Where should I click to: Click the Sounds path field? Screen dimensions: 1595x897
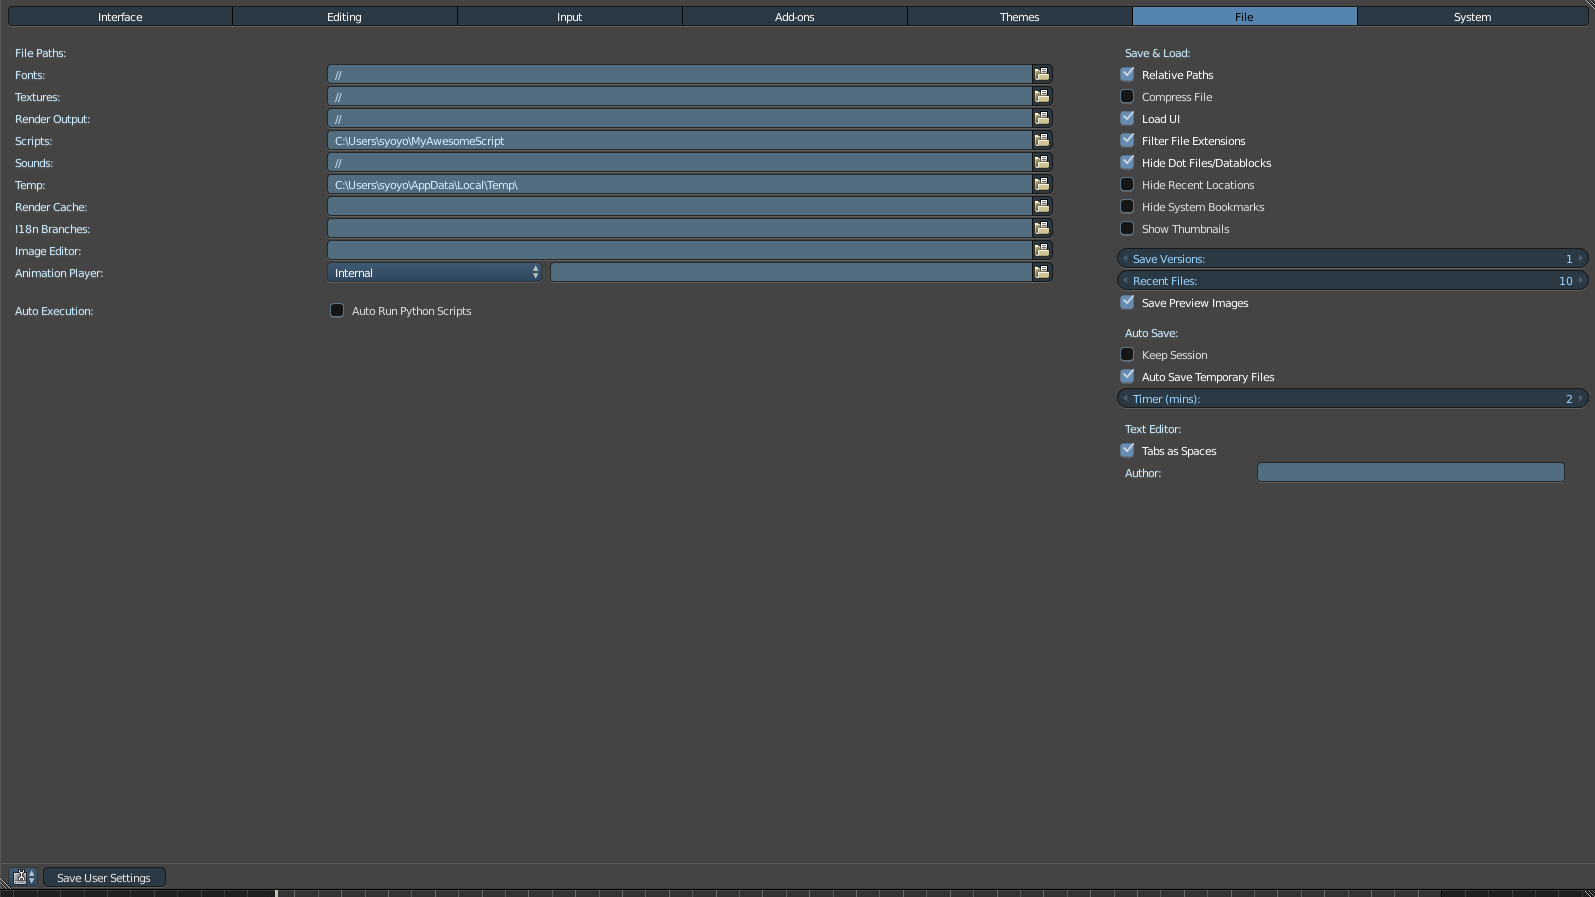[x=679, y=163]
